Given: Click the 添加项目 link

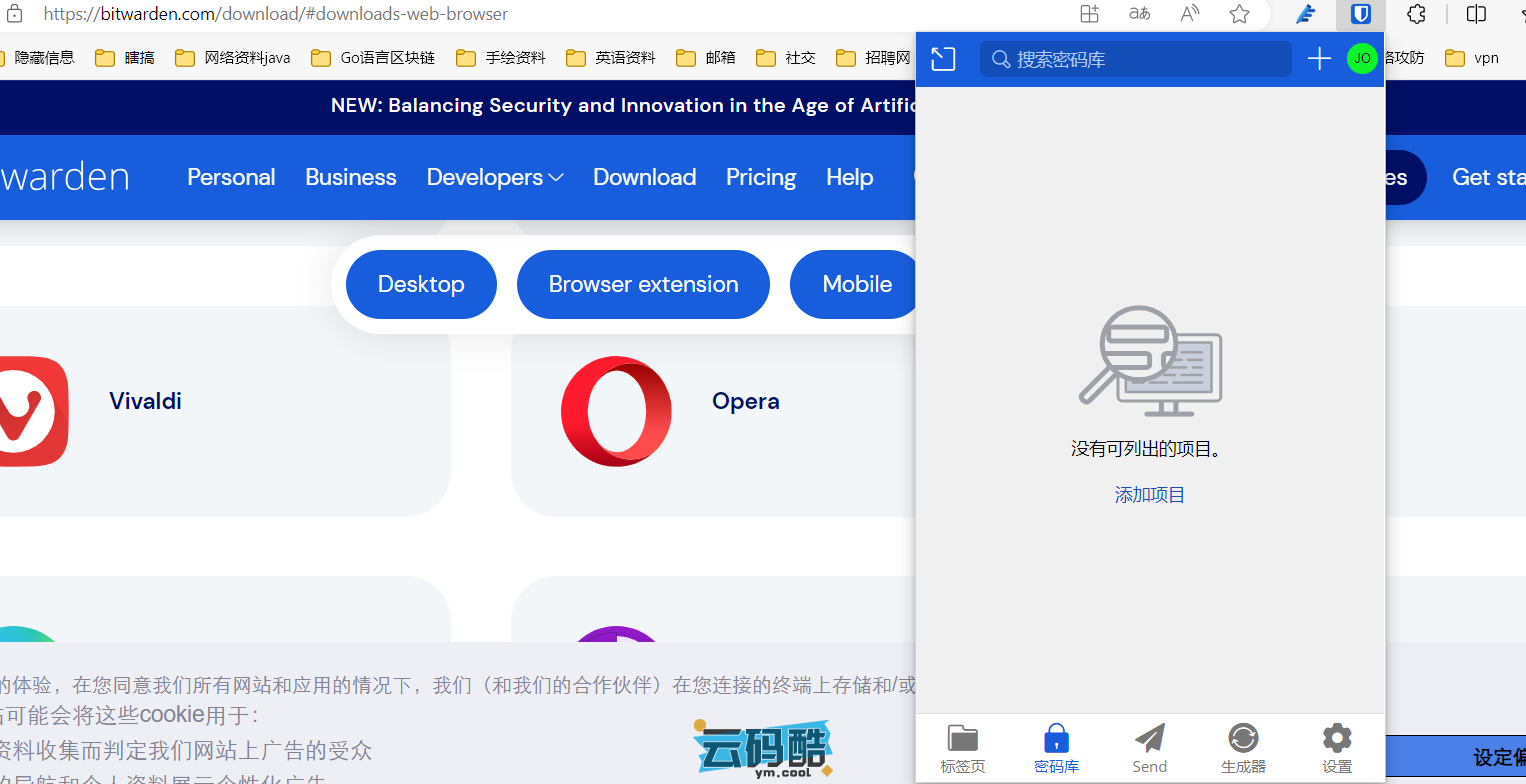Looking at the screenshot, I should click(1149, 495).
